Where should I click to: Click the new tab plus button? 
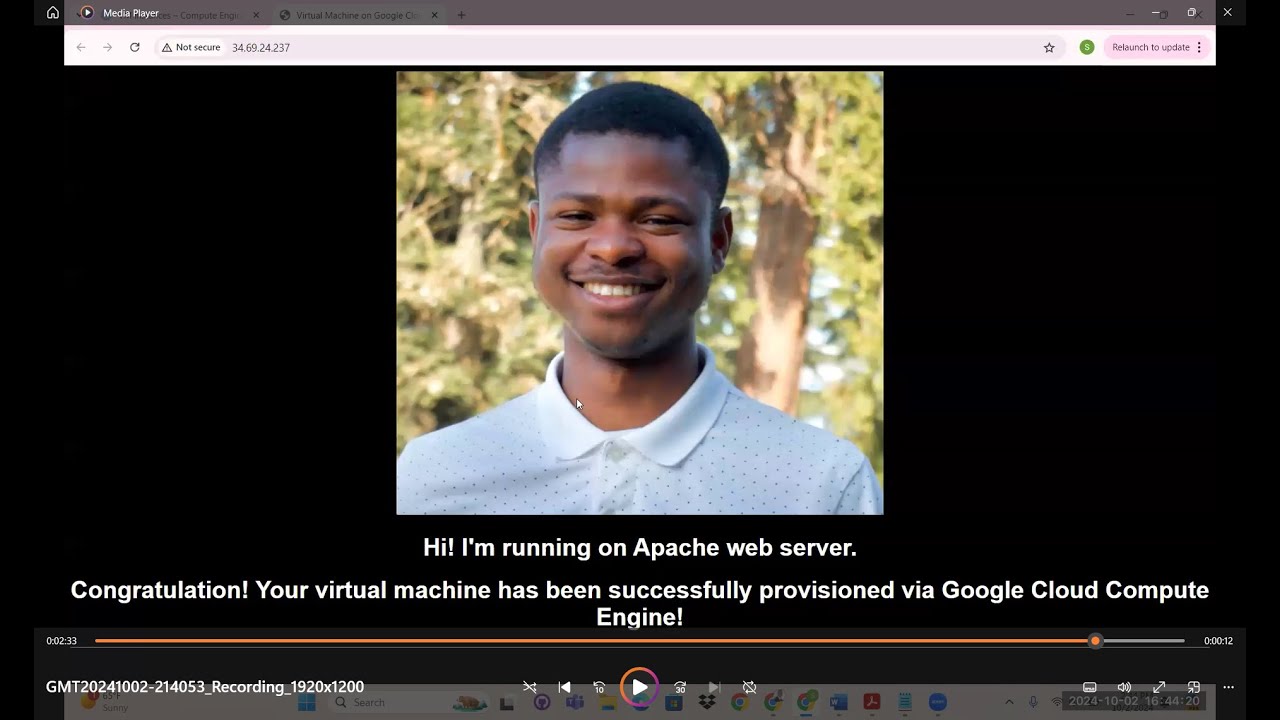461,15
